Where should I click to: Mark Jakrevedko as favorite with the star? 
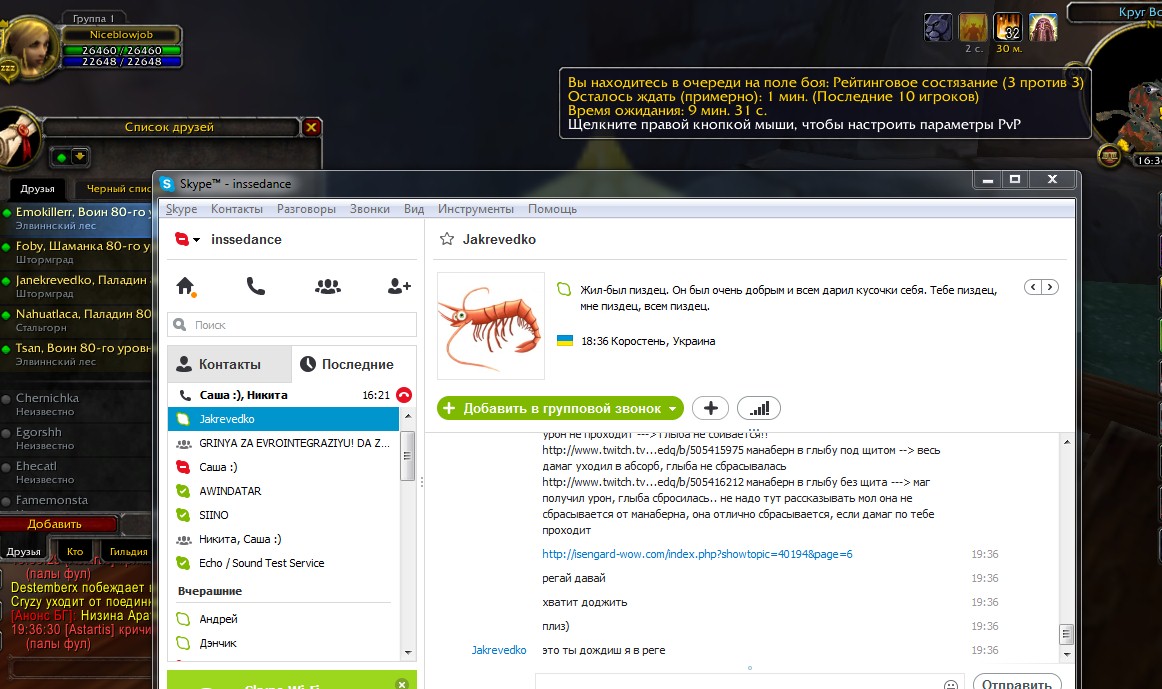pos(447,239)
